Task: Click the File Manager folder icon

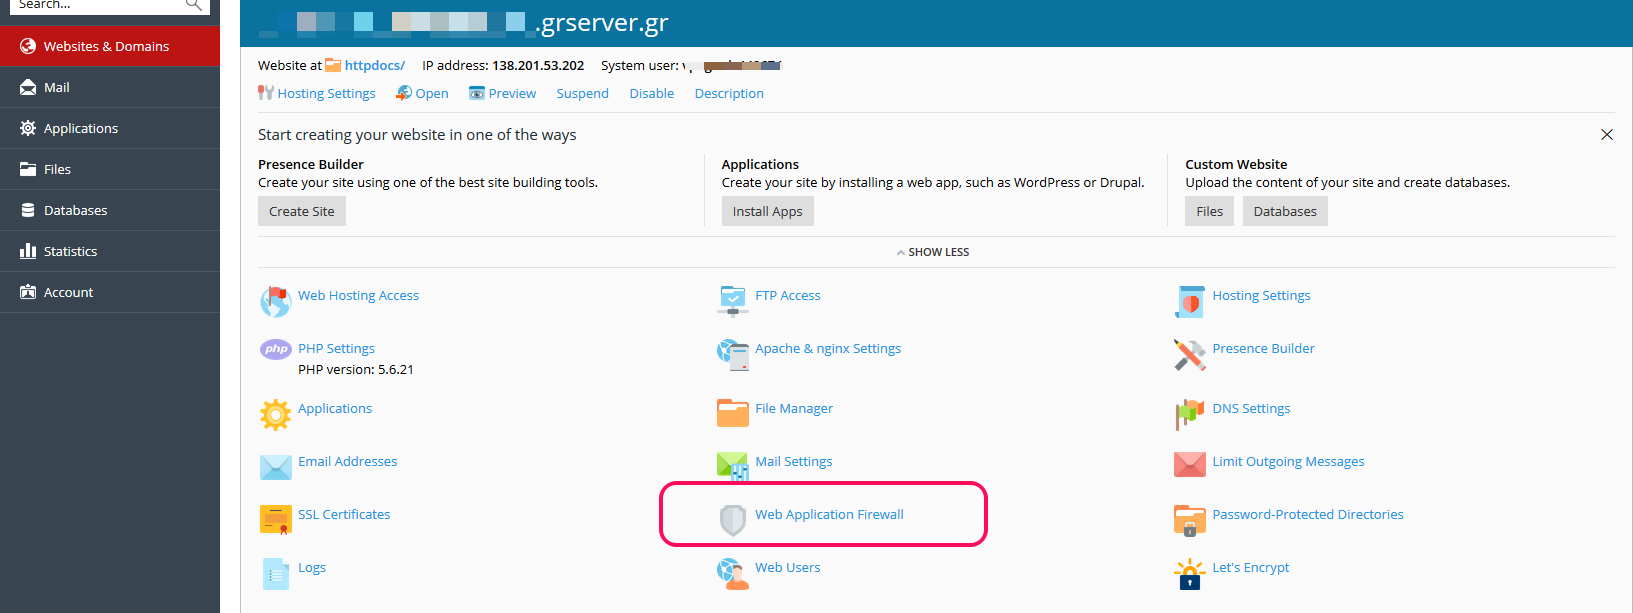Action: tap(733, 413)
